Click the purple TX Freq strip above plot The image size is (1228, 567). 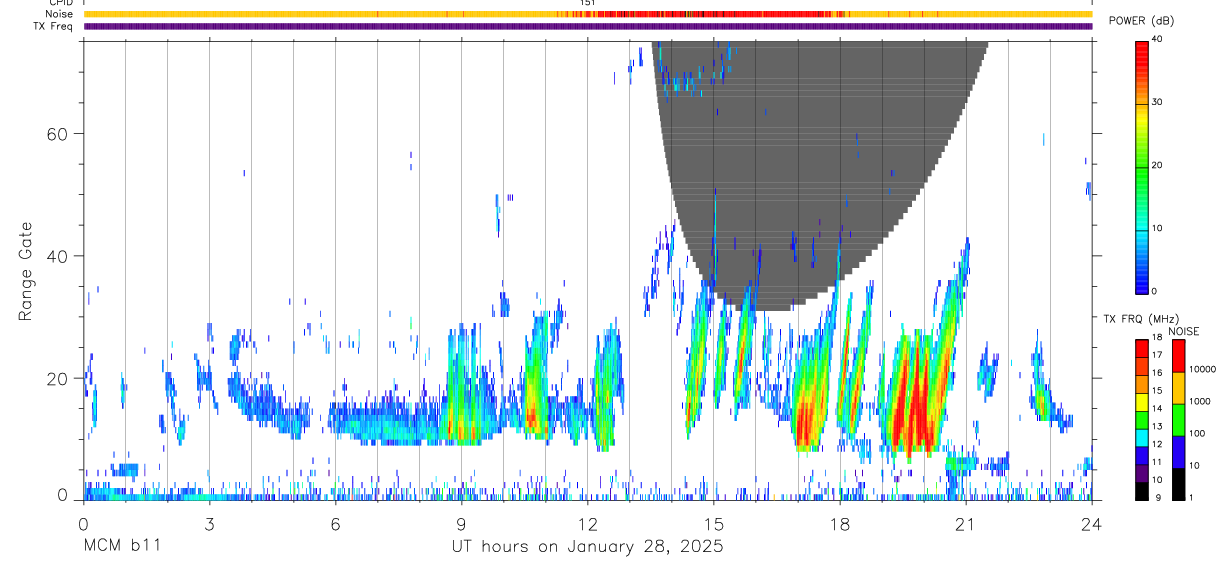[588, 26]
